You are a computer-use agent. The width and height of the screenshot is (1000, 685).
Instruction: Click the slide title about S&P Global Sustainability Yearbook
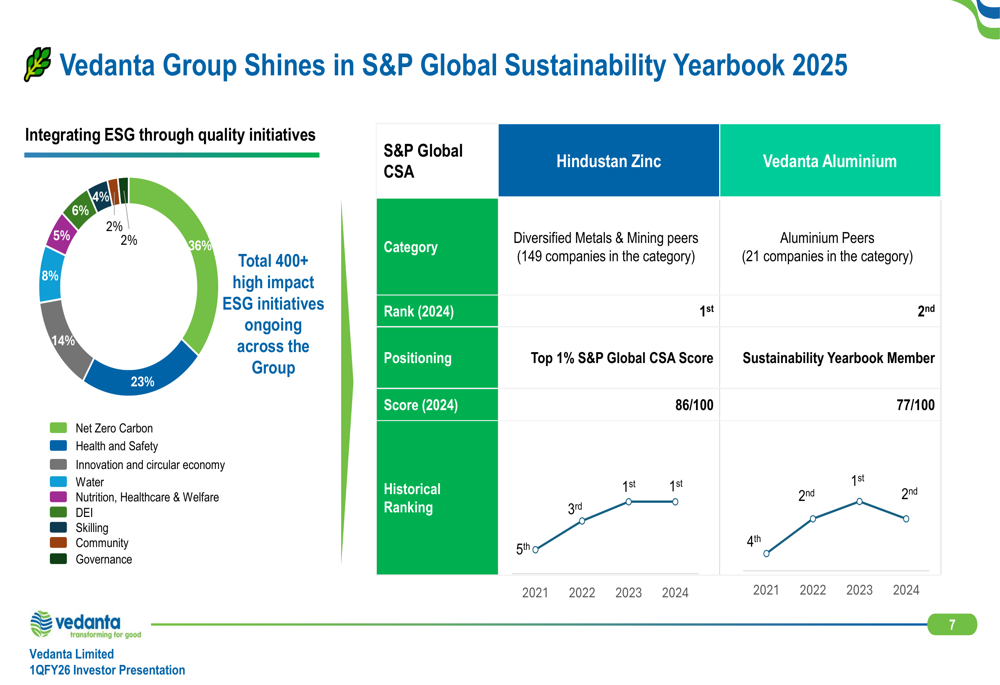click(453, 65)
